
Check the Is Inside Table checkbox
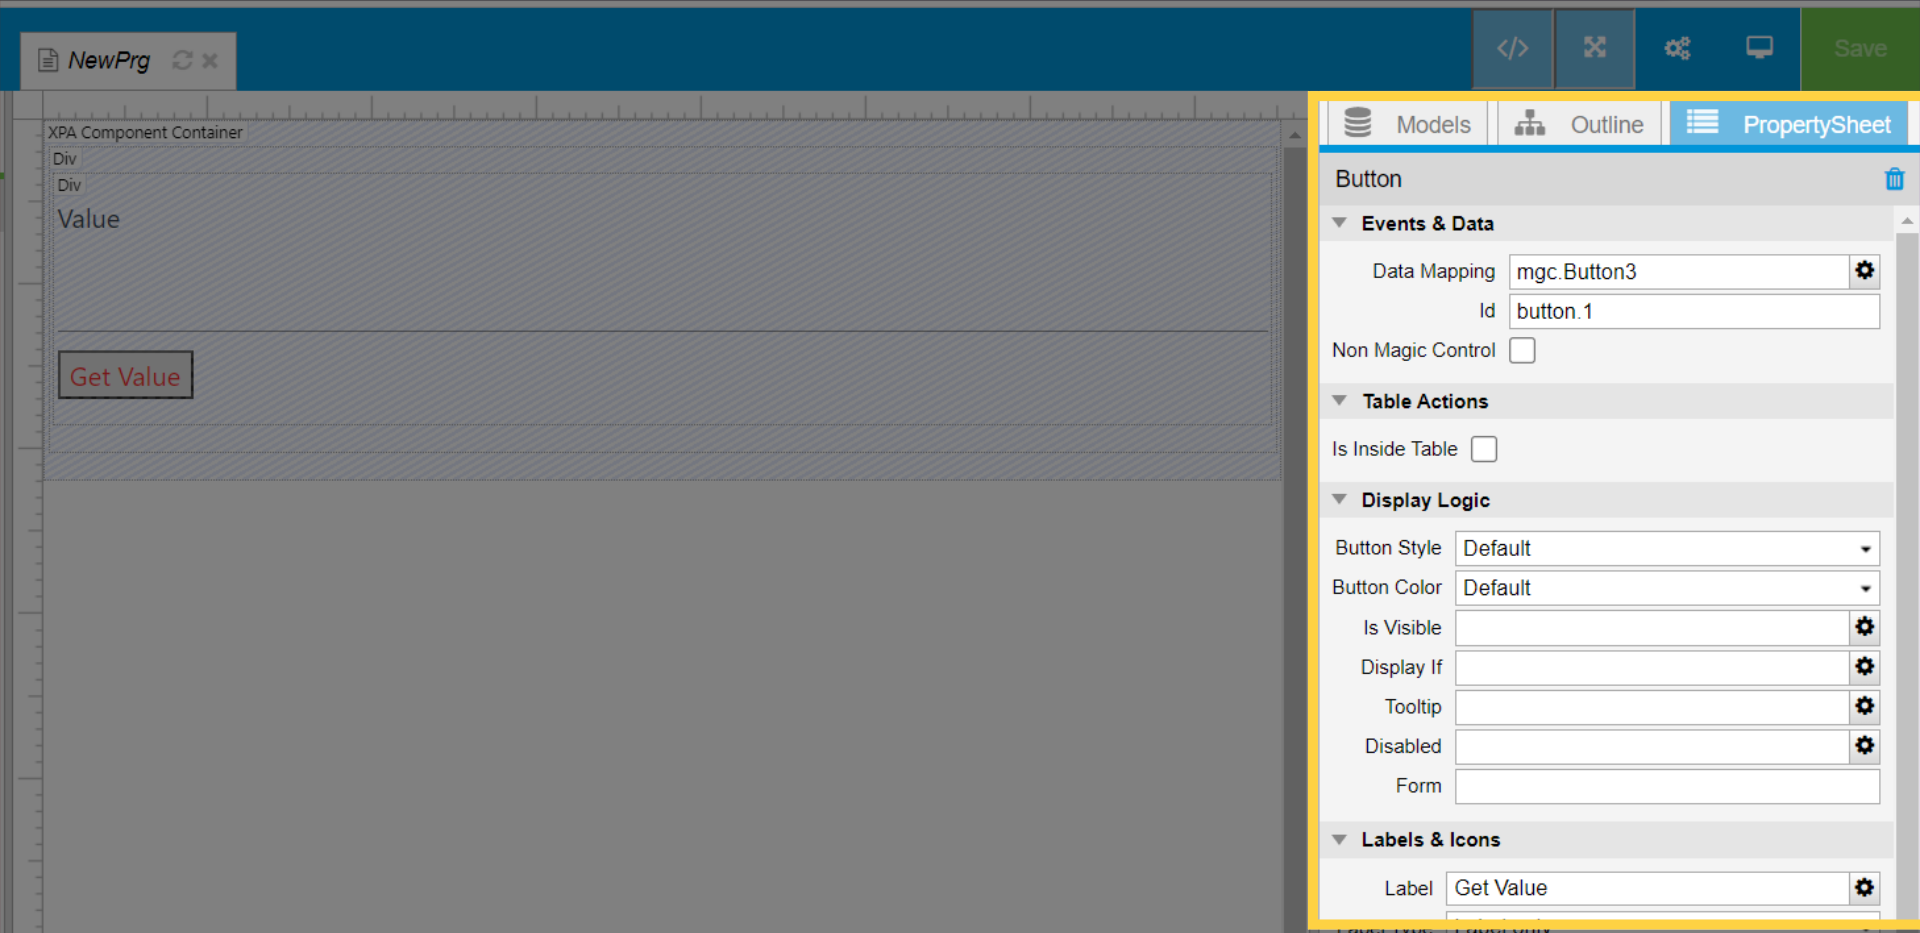(1484, 450)
